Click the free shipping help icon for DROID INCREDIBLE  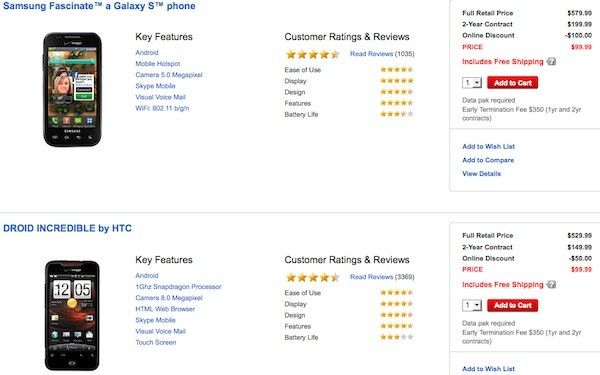coord(551,285)
